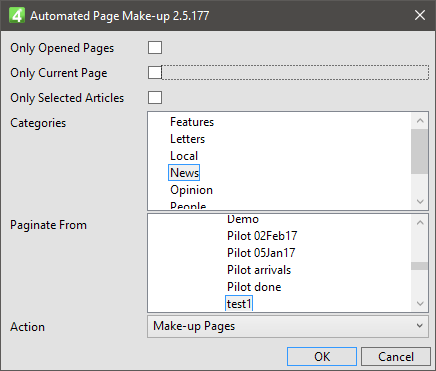Viewport: 436px width, 371px height.
Task: Click the Categories list up arrow
Action: point(420,121)
